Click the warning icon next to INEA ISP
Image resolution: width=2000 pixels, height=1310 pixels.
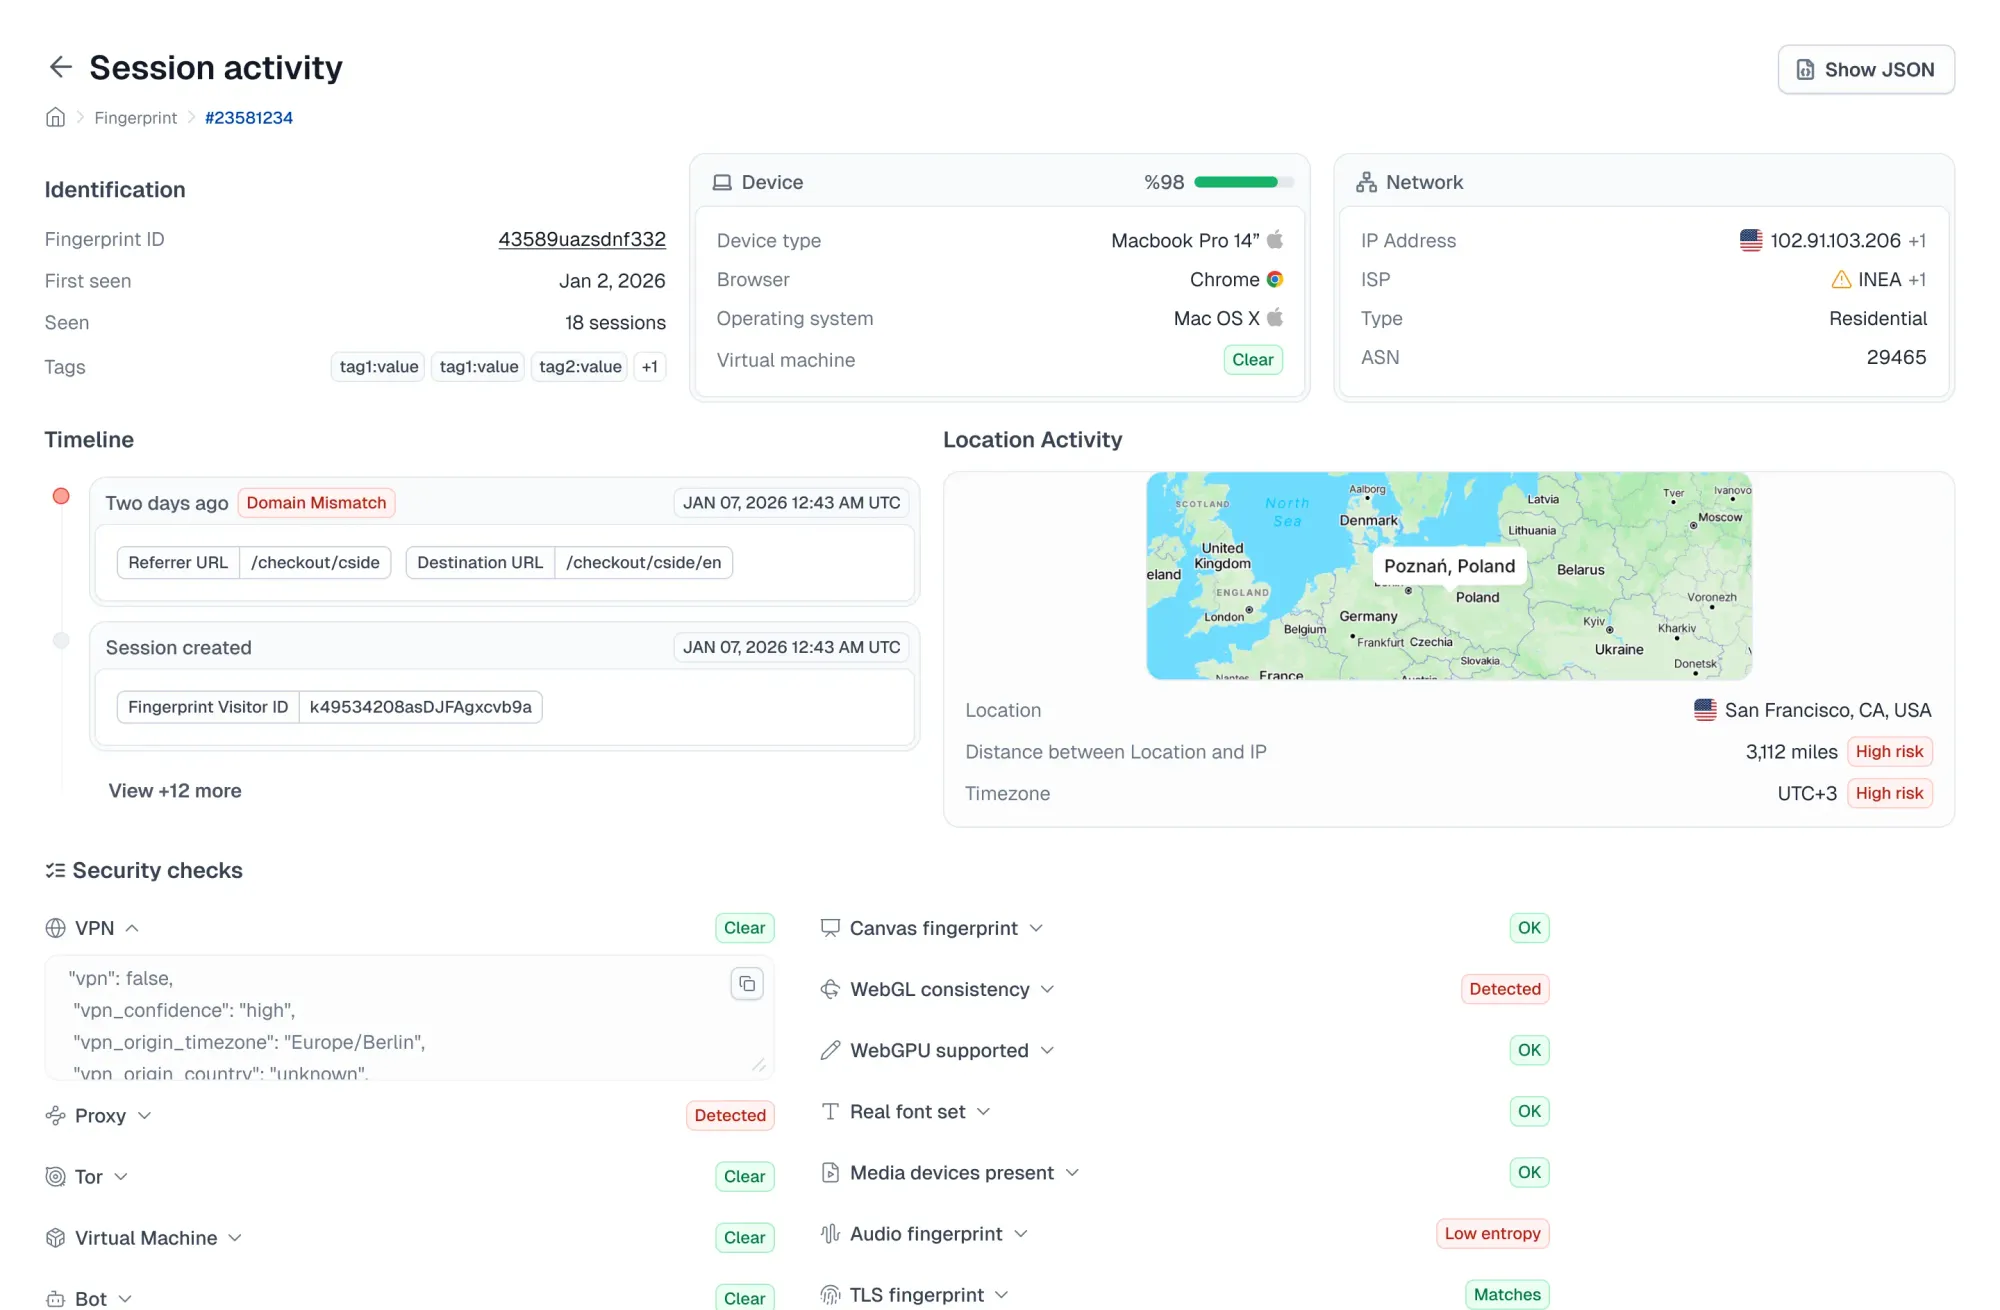point(1841,279)
